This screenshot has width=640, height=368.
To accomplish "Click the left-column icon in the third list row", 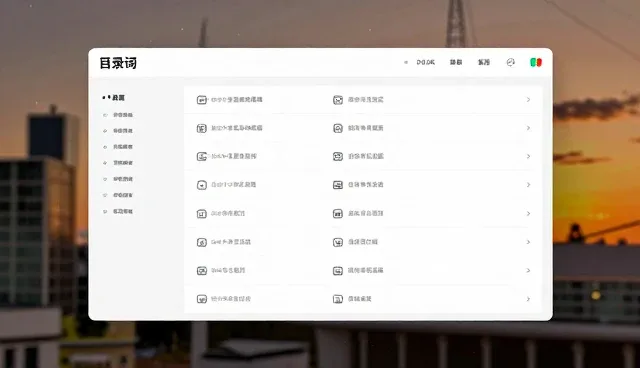I will click(x=202, y=157).
